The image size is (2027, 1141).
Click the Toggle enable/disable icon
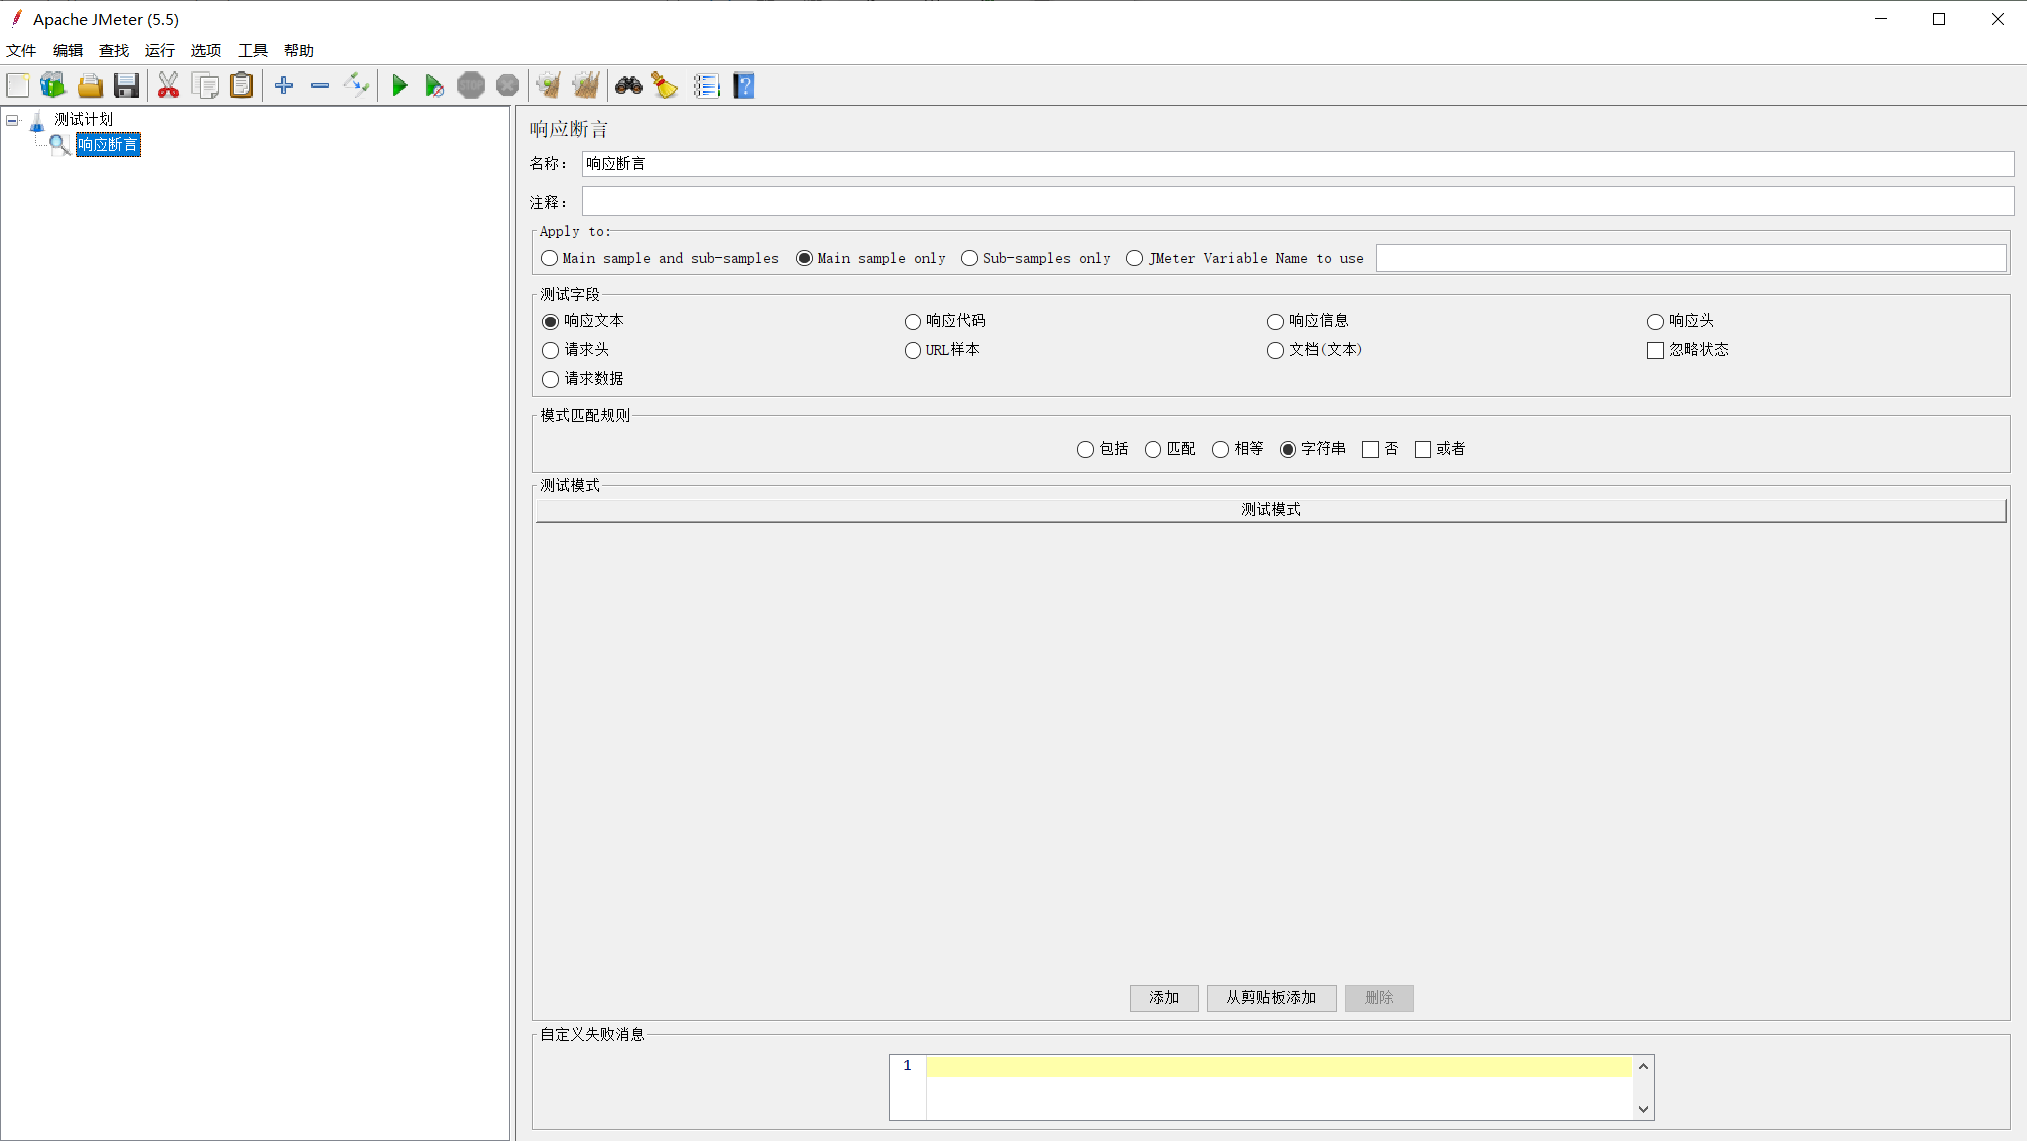pos(356,86)
